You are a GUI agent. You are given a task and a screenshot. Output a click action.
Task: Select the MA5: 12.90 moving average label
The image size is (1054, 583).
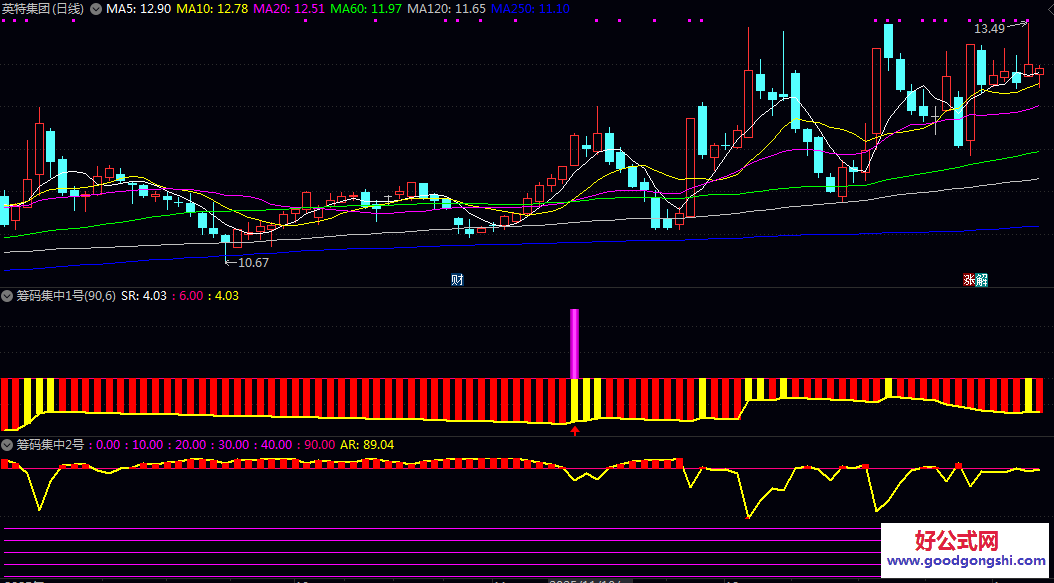[138, 9]
